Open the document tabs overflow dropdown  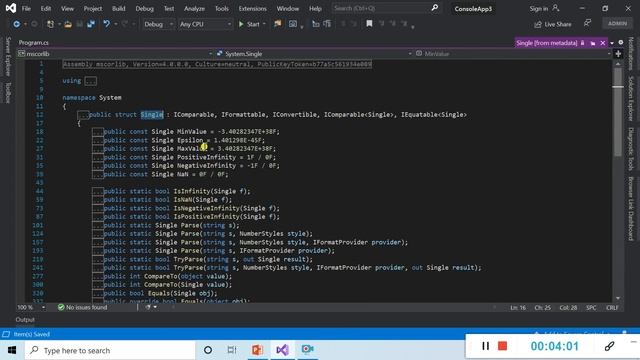click(x=612, y=43)
